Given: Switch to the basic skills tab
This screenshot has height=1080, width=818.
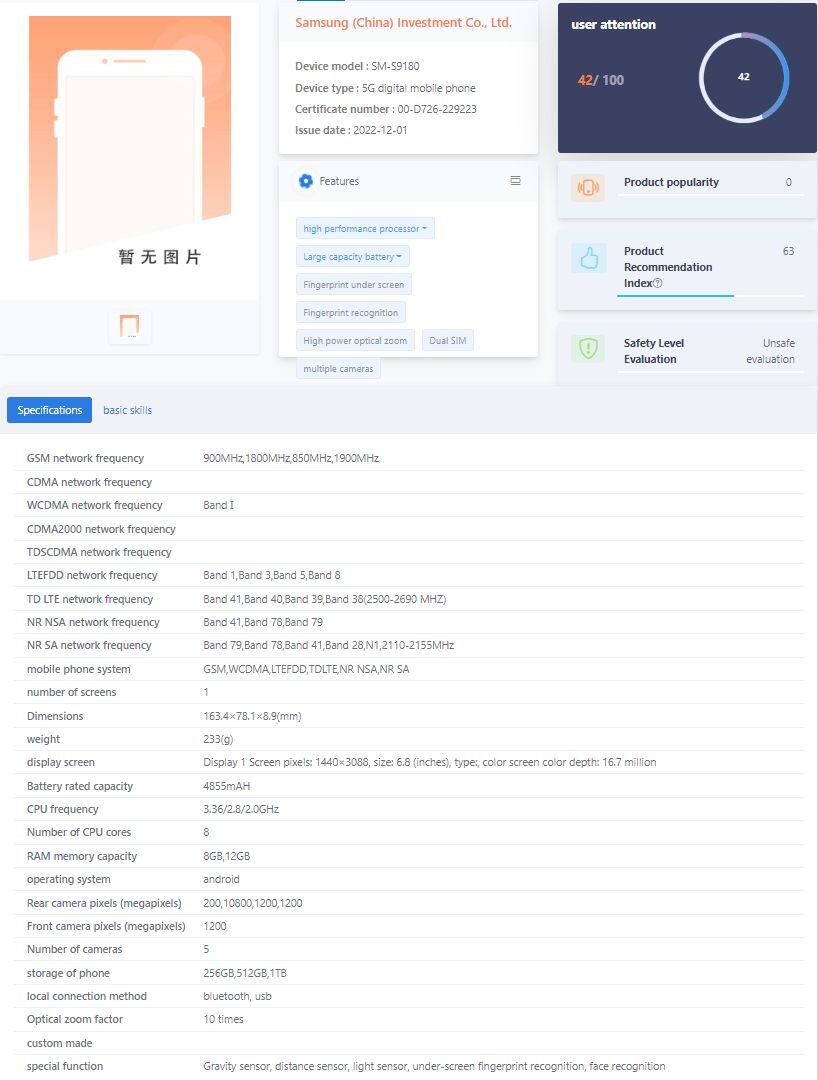Looking at the screenshot, I should (x=127, y=410).
